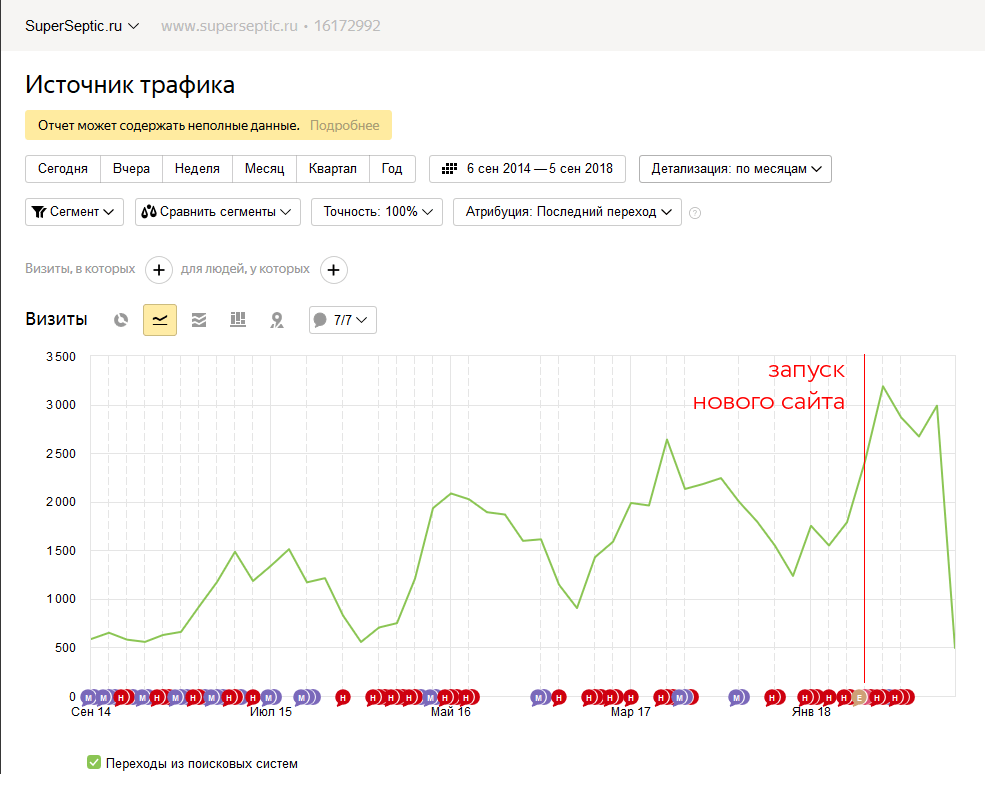Open the date range picker button

point(527,169)
